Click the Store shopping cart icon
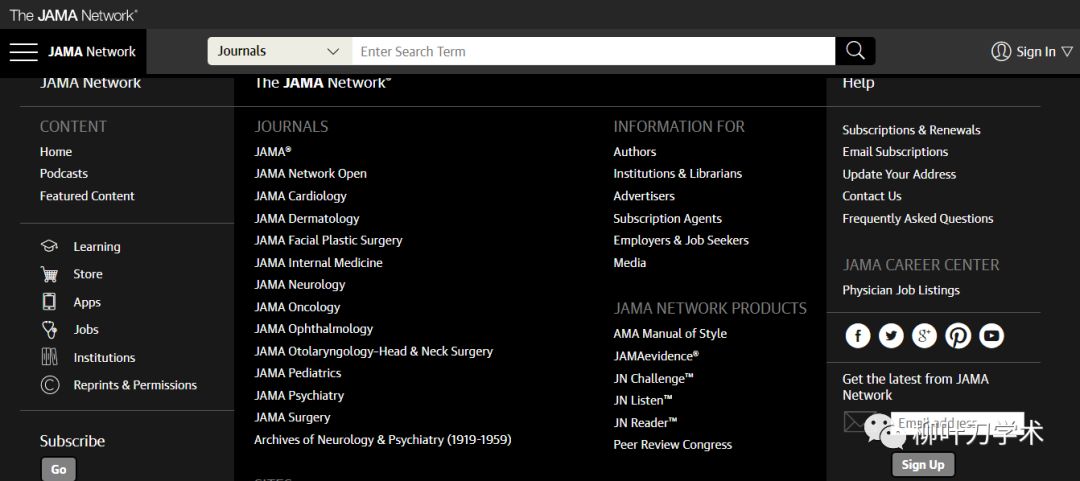The height and width of the screenshot is (481, 1080). pos(49,274)
